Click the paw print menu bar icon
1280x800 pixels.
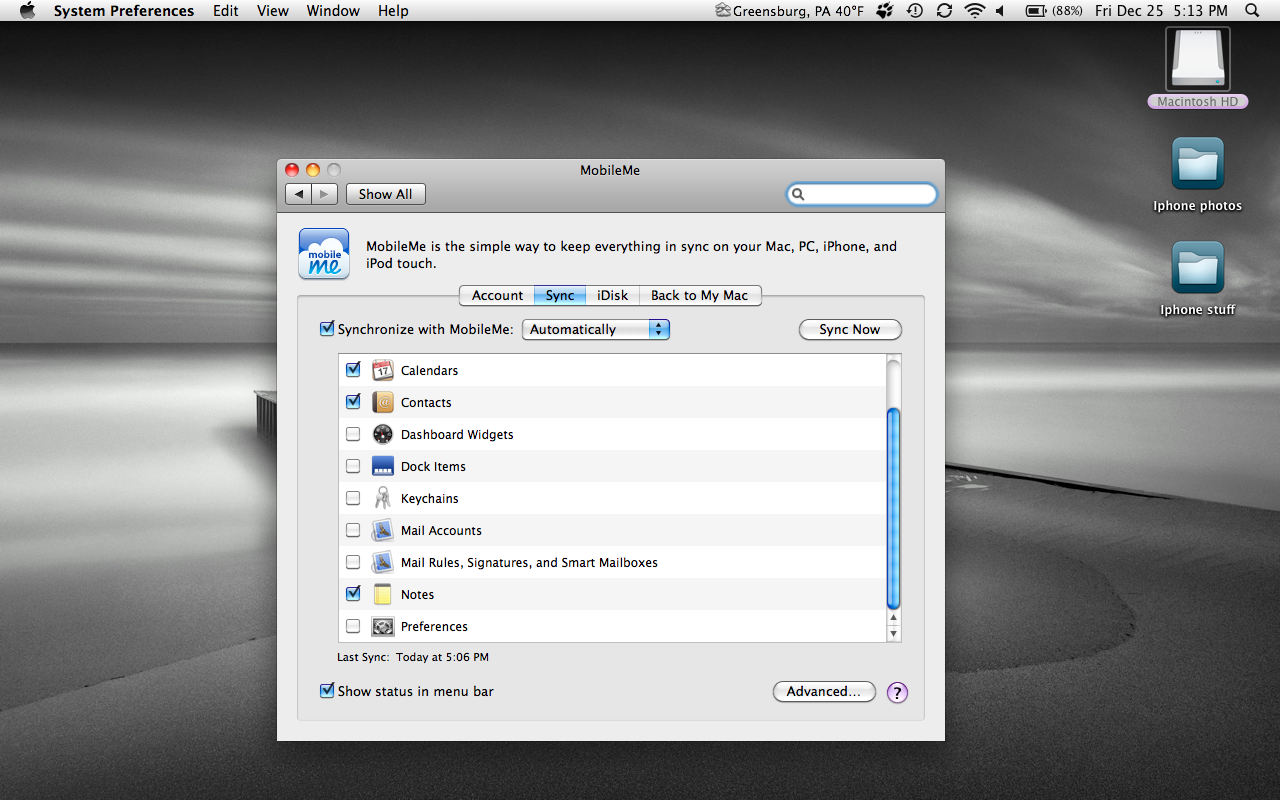coord(885,11)
